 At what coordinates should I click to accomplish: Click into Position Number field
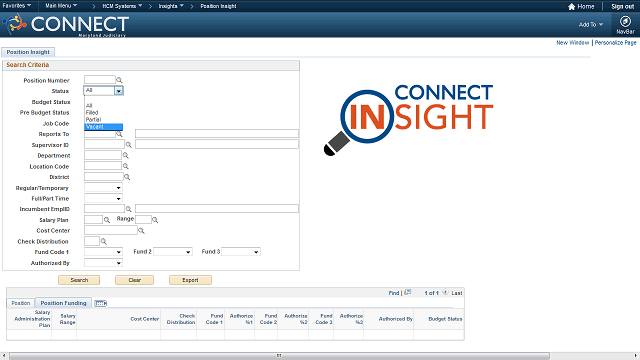[100, 80]
